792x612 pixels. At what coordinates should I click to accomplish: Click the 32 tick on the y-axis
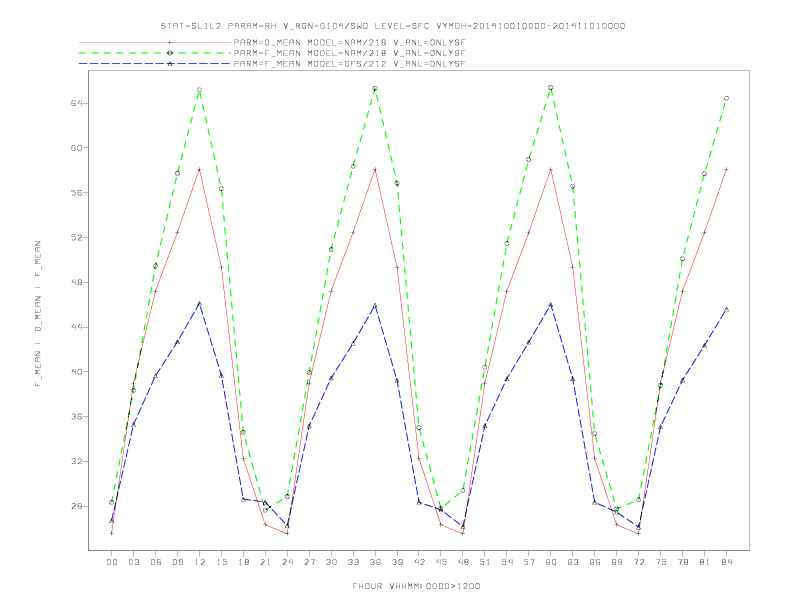(x=76, y=461)
